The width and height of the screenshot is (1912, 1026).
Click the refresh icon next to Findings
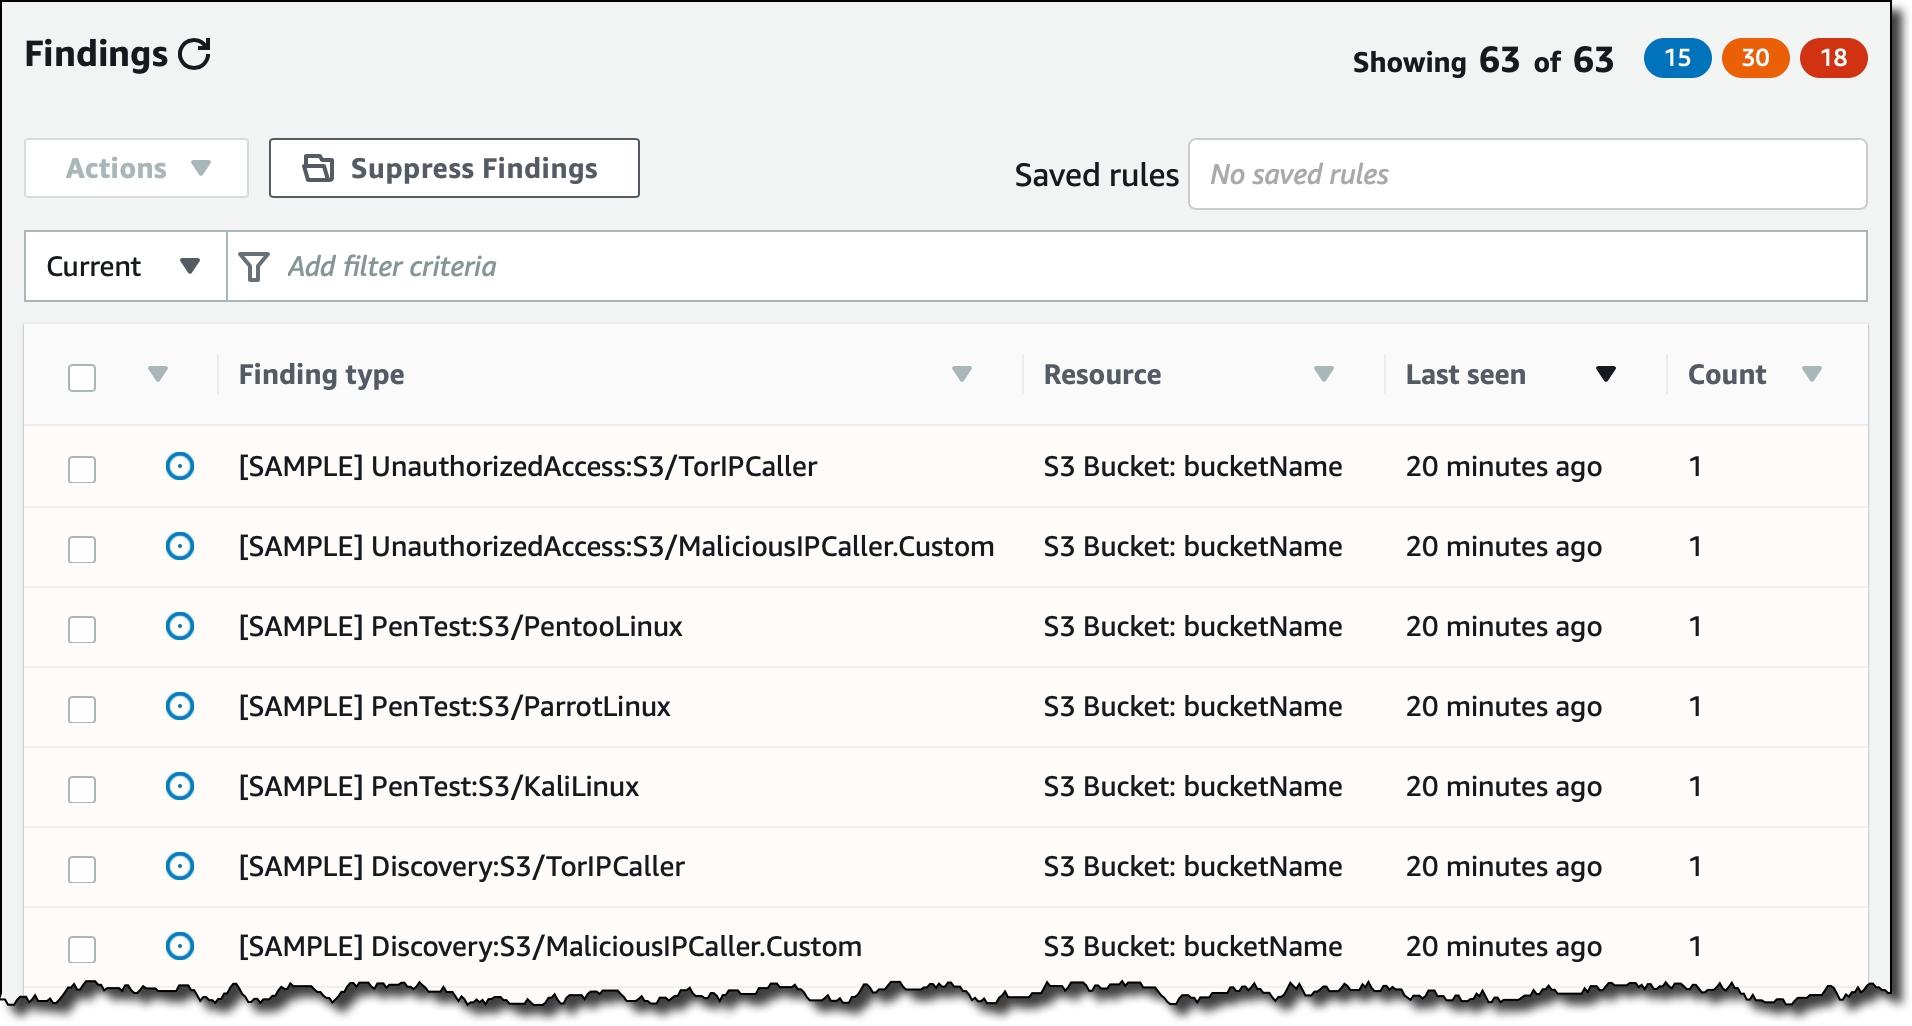click(195, 54)
